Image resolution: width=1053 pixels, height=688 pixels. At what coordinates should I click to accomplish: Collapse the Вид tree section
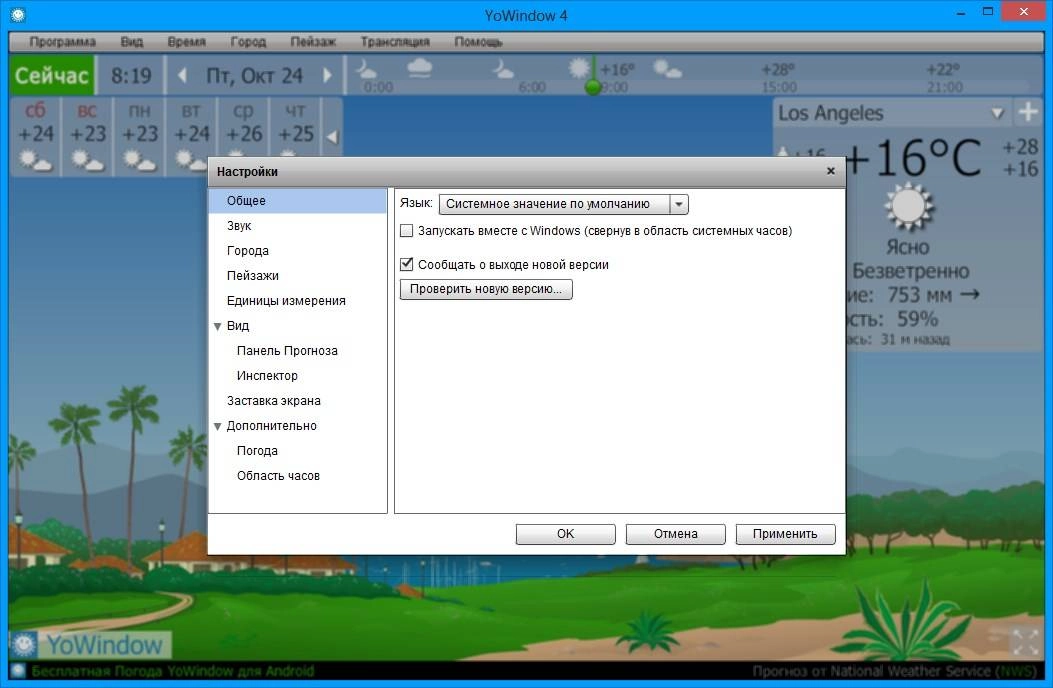[x=217, y=327]
